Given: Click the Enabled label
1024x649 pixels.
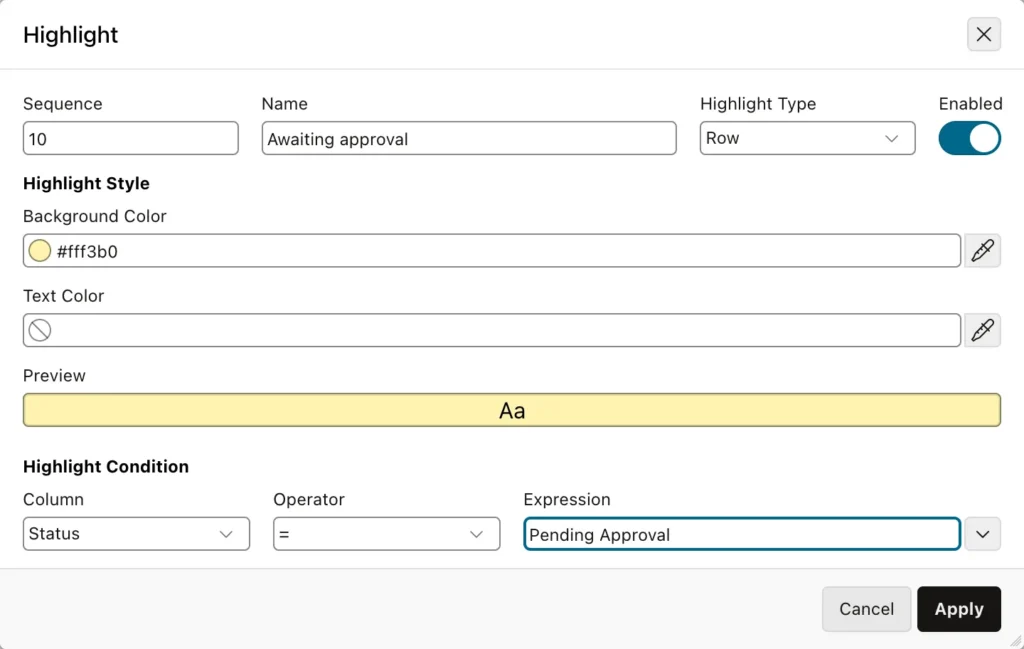Looking at the screenshot, I should pos(970,104).
